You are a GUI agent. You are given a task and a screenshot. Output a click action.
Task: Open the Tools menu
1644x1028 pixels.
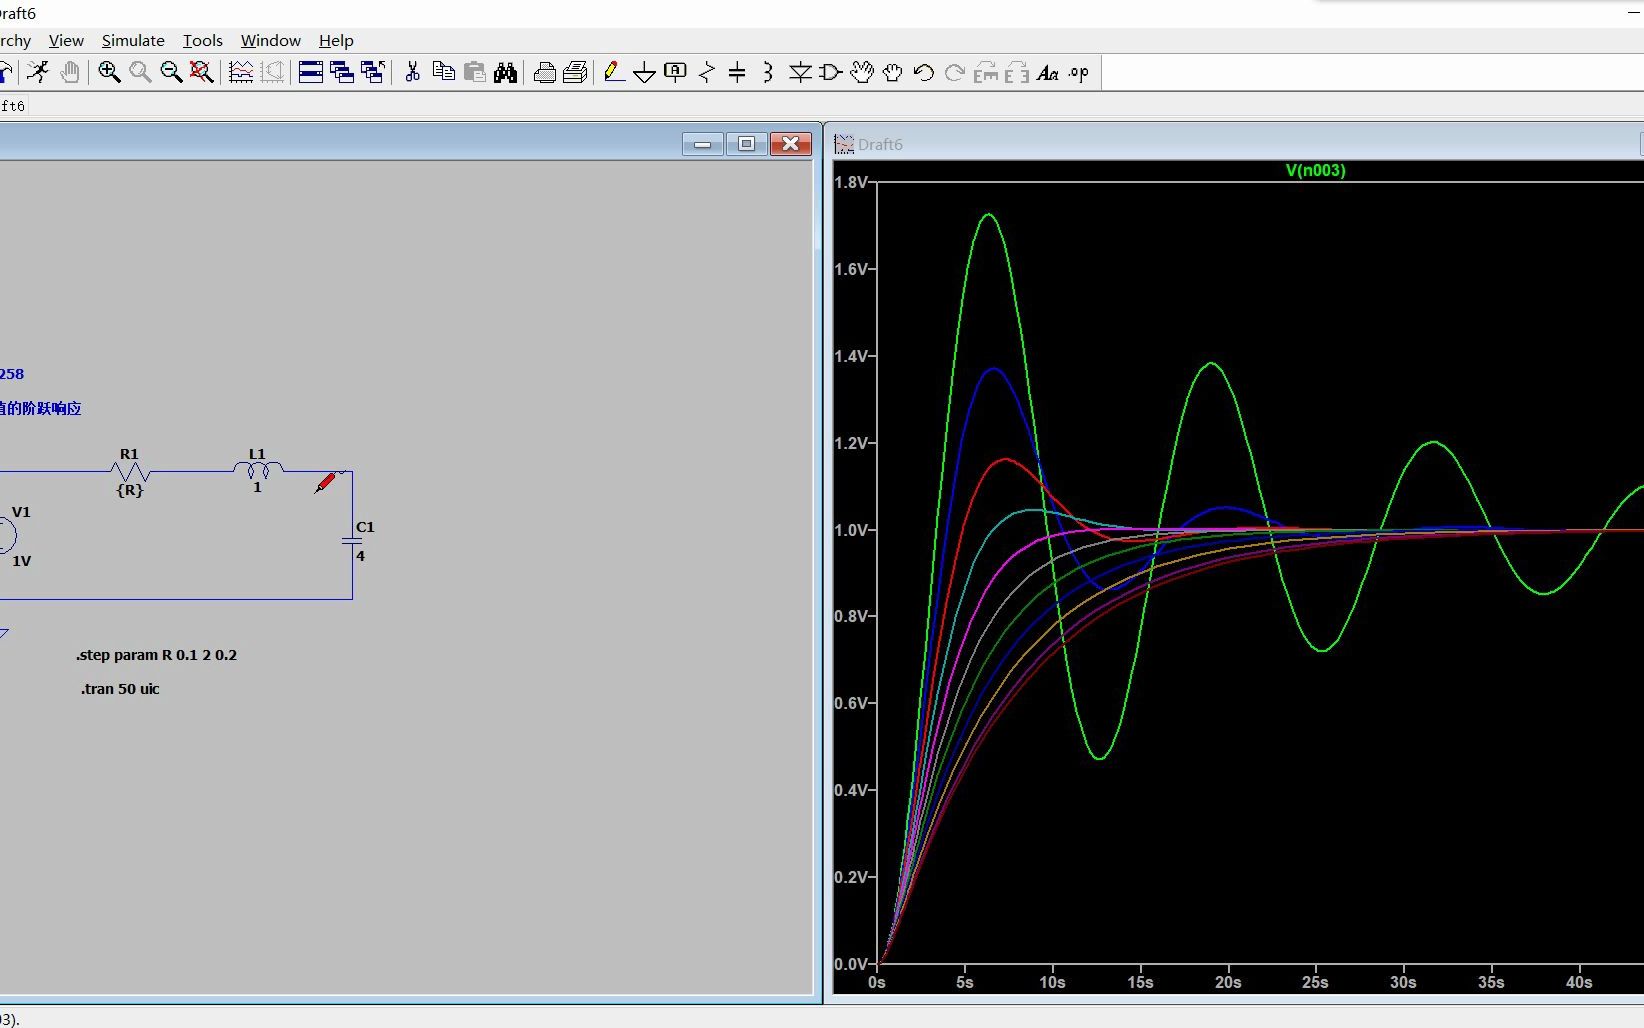[202, 40]
